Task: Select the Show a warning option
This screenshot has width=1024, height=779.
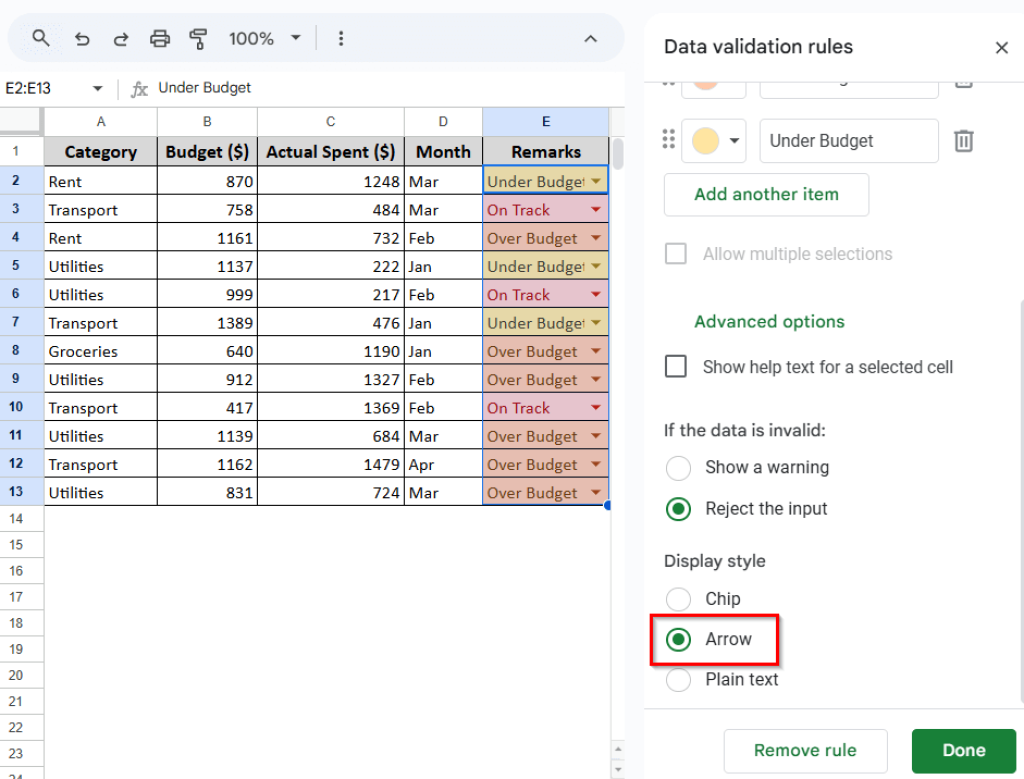Action: tap(679, 468)
